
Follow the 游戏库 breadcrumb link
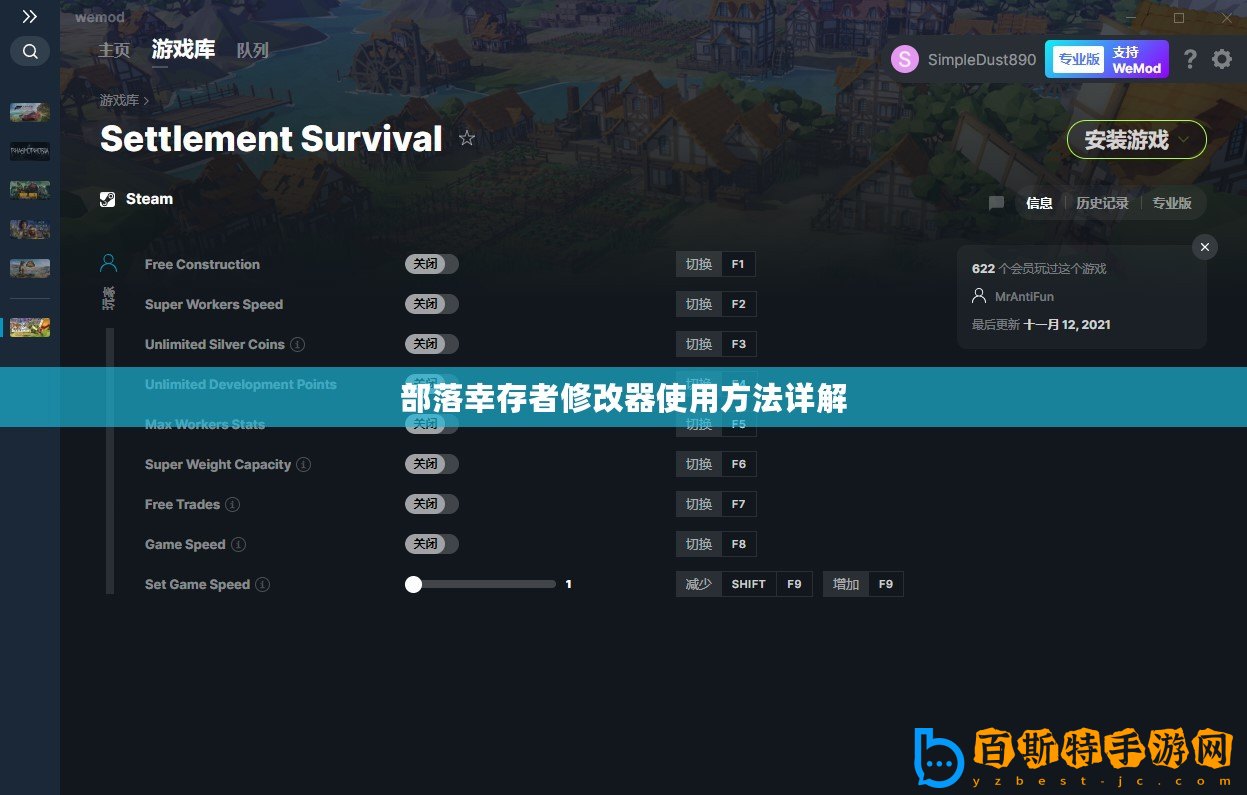119,100
